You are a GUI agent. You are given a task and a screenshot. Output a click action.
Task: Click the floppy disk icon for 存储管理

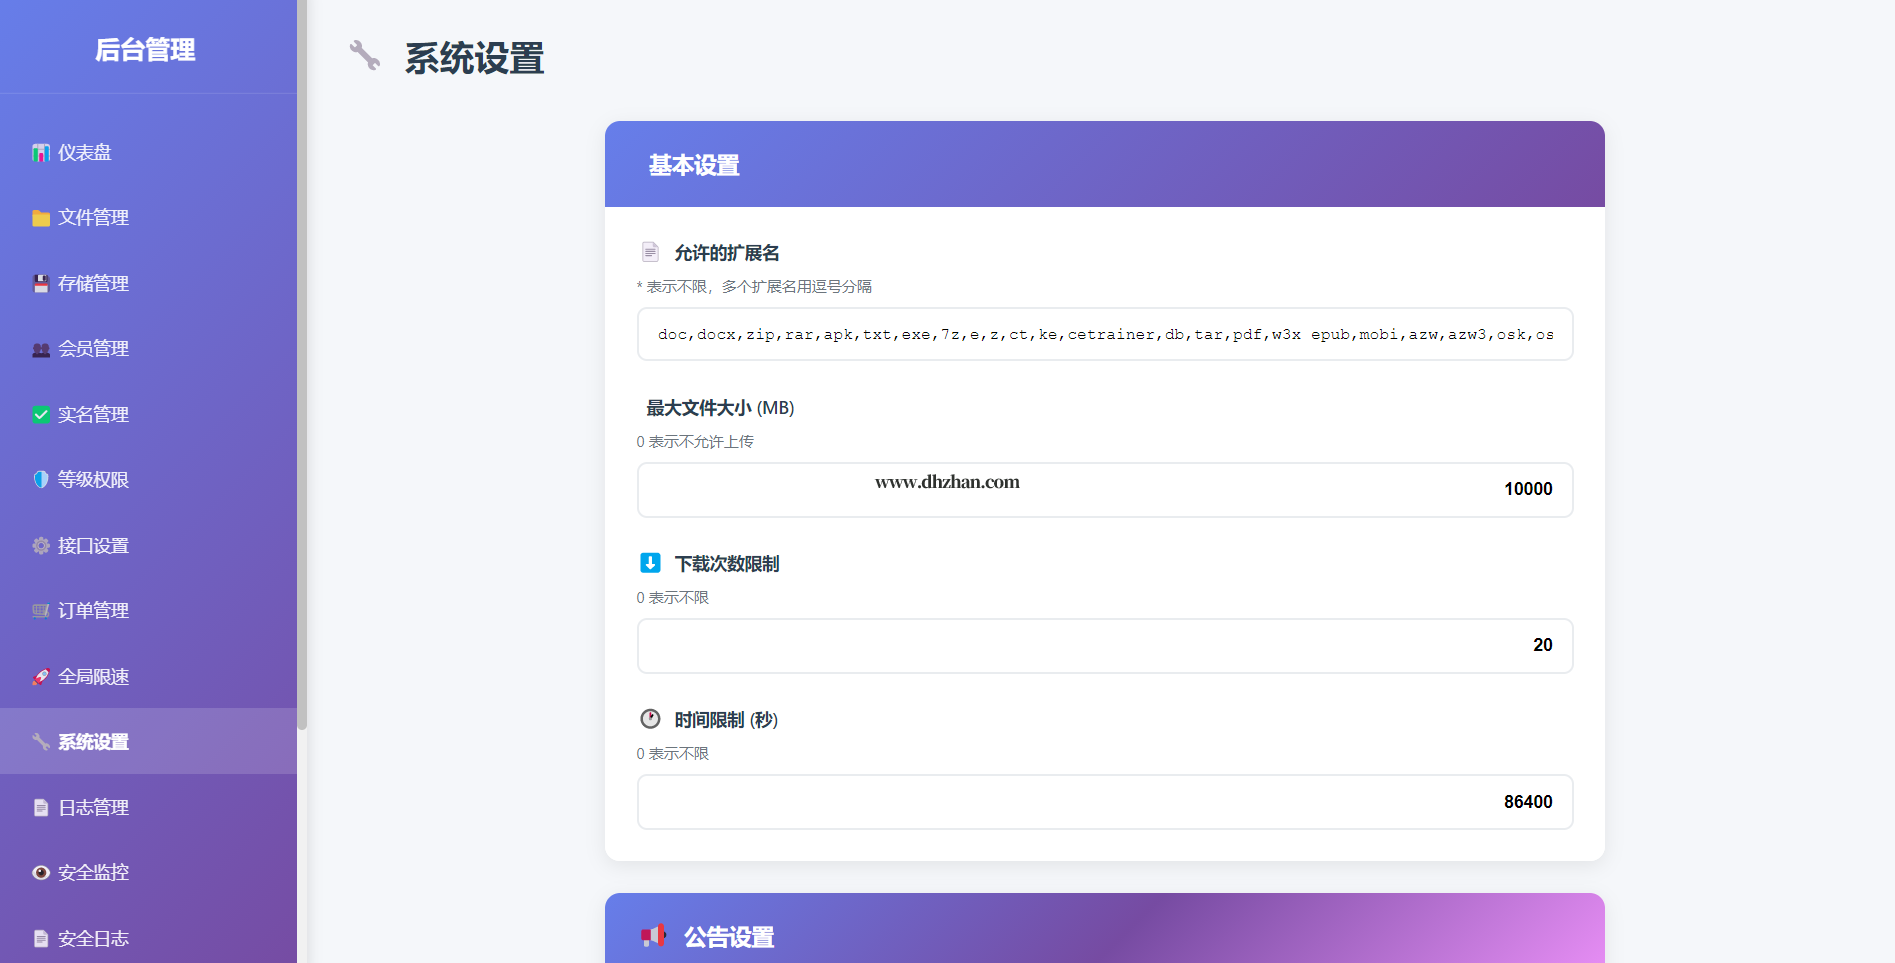(x=41, y=284)
